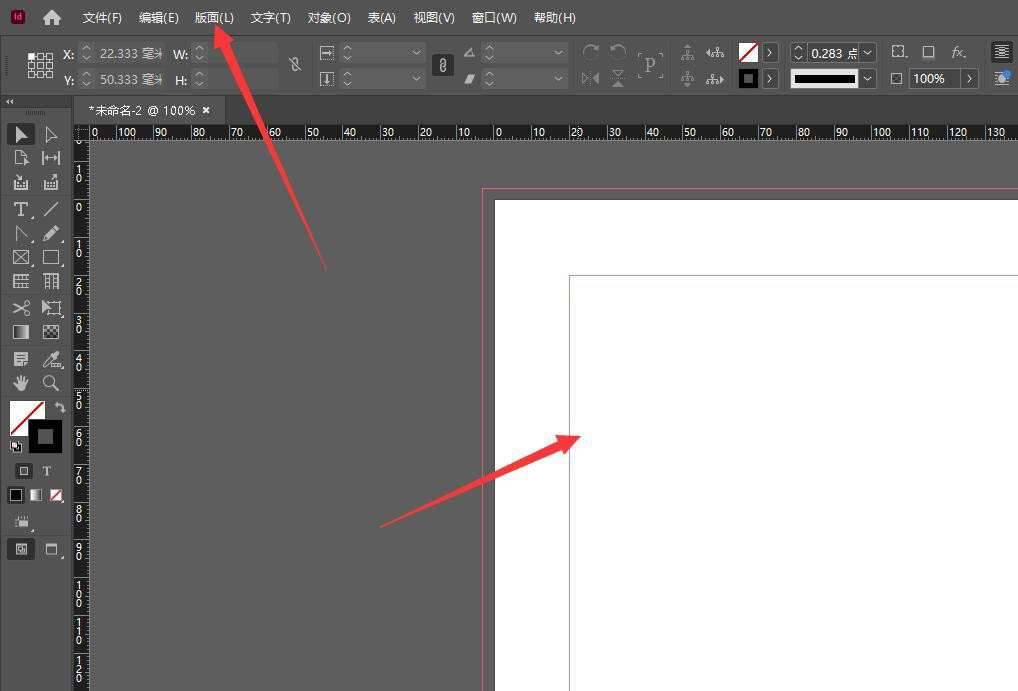Go to the Home screen

pyautogui.click(x=52, y=18)
